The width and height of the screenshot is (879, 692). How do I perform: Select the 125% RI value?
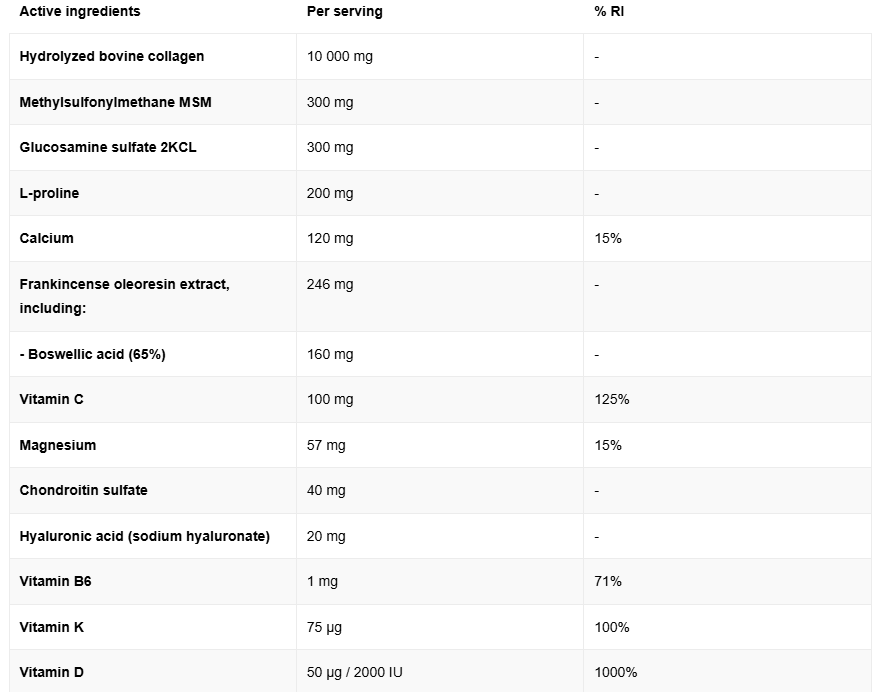pyautogui.click(x=612, y=399)
